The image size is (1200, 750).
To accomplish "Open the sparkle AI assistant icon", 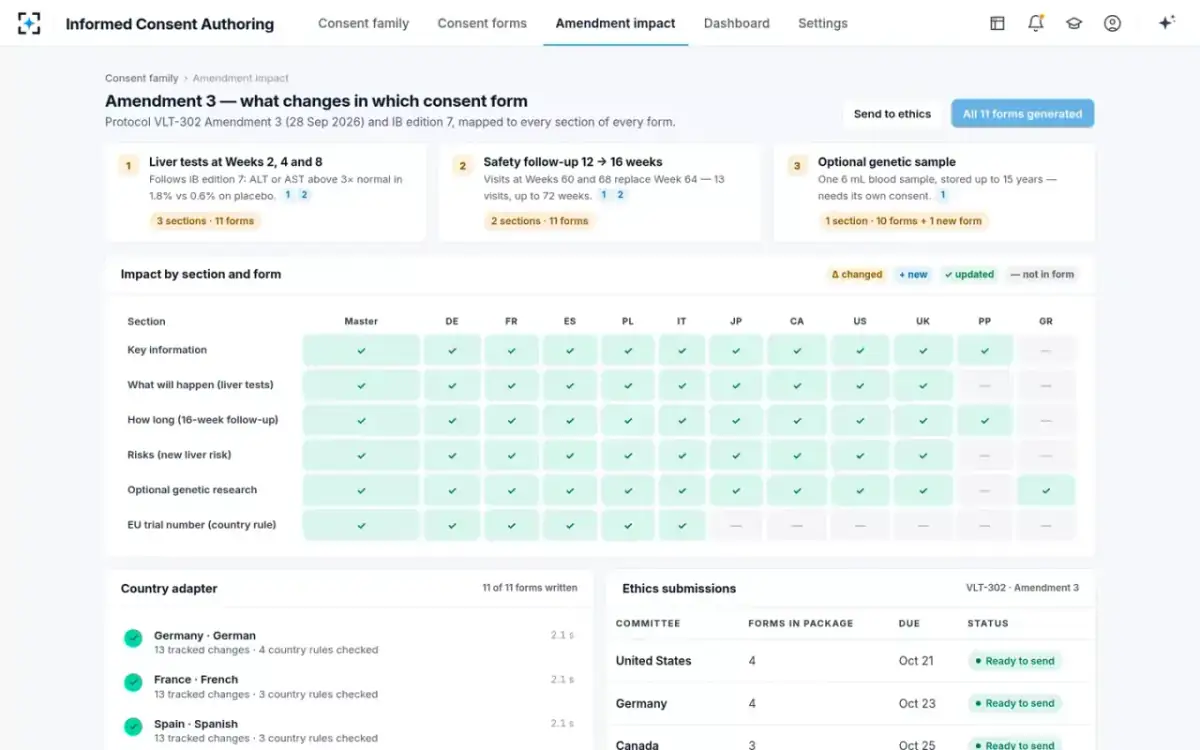I will 1166,23.
